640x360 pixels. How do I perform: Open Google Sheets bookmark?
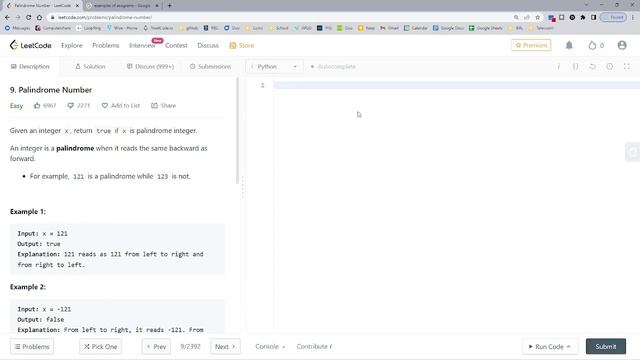point(485,28)
